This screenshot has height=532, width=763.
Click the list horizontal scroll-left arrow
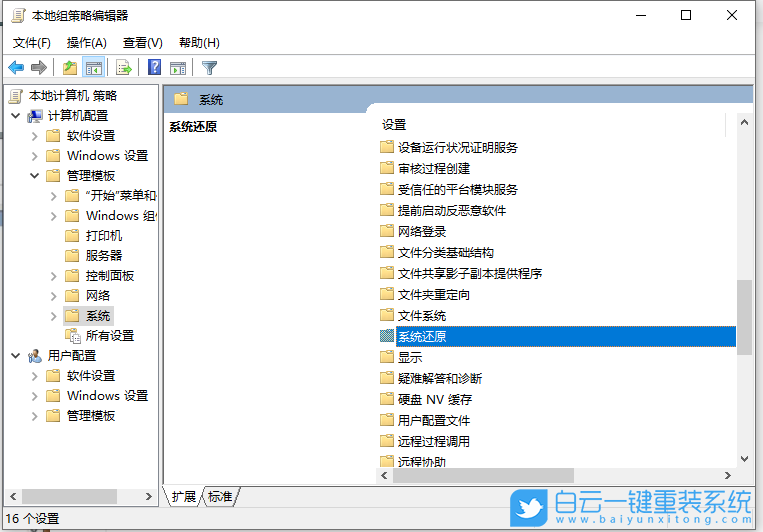point(384,476)
